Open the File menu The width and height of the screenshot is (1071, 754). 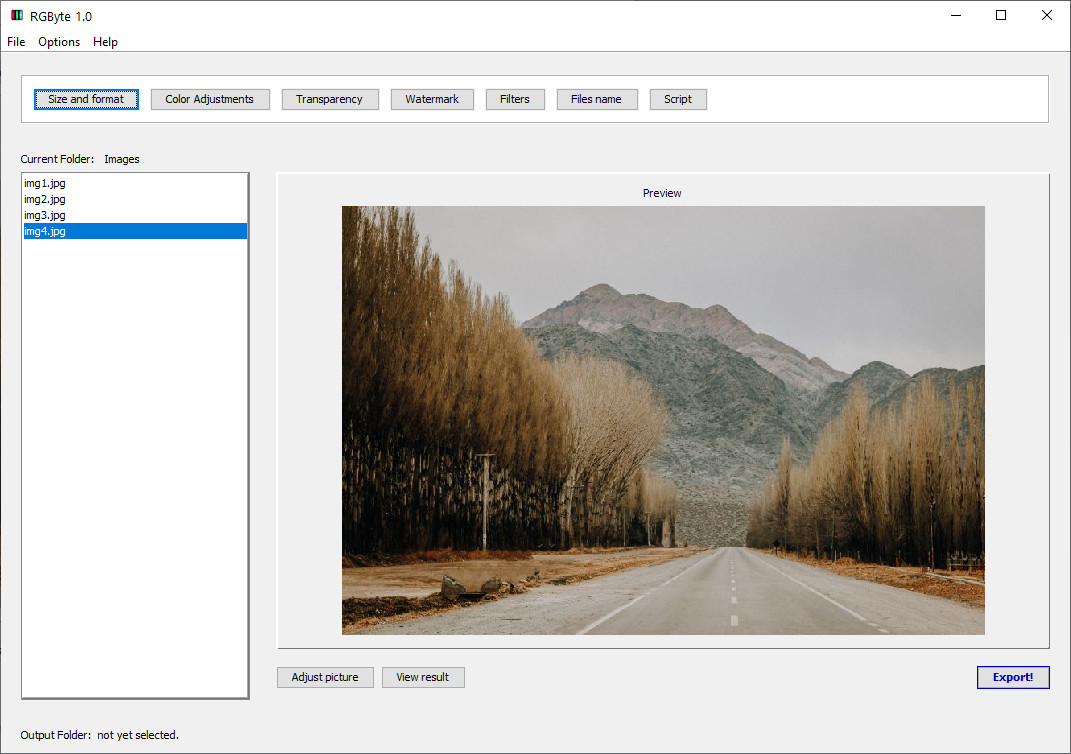(16, 42)
